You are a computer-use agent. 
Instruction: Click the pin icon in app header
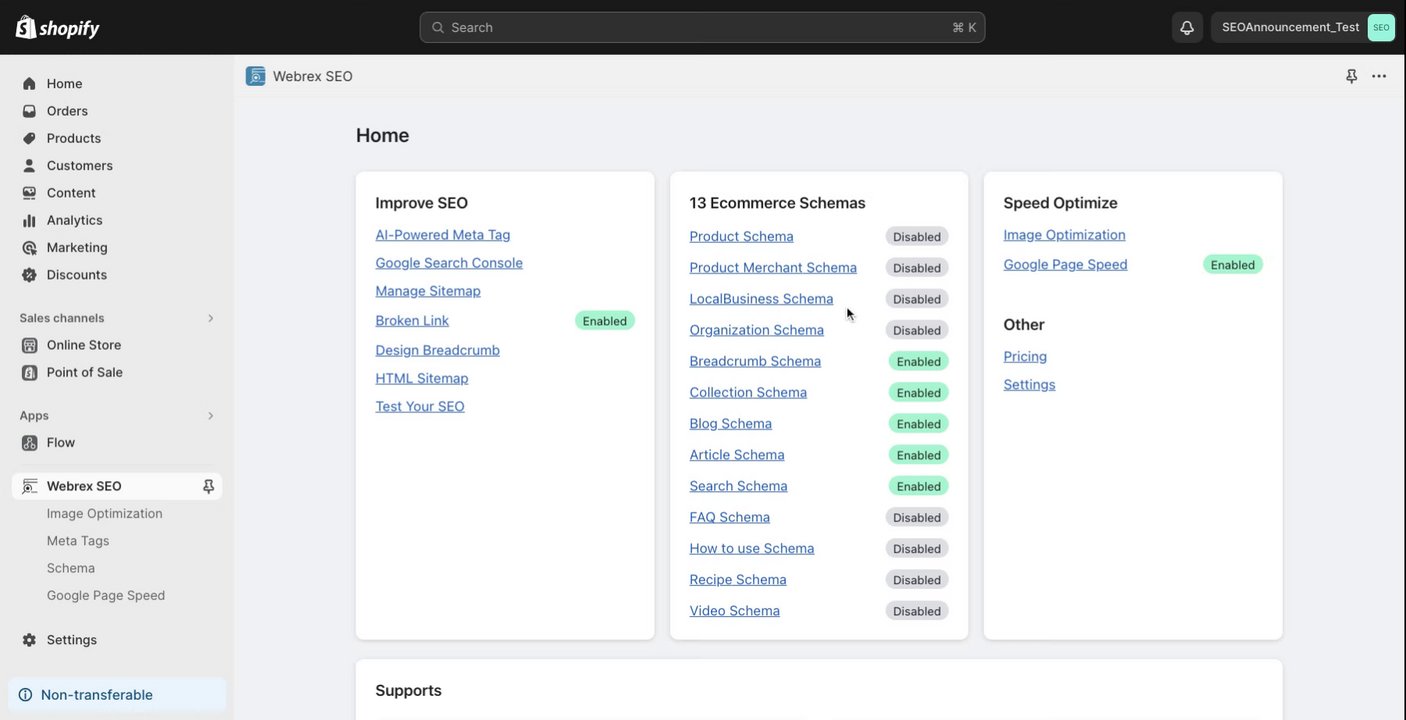(x=1352, y=76)
